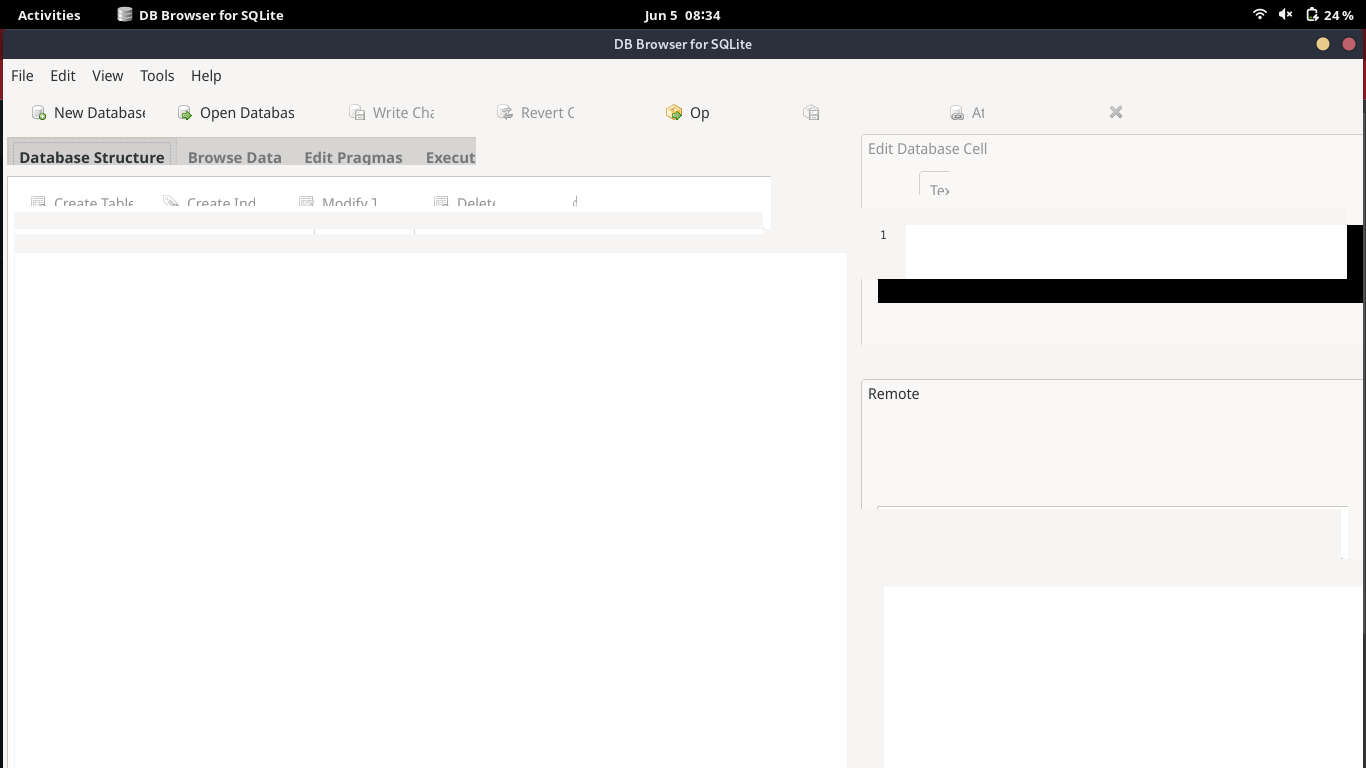Image resolution: width=1366 pixels, height=768 pixels.
Task: Click the Wi-Fi status icon
Action: (1260, 15)
